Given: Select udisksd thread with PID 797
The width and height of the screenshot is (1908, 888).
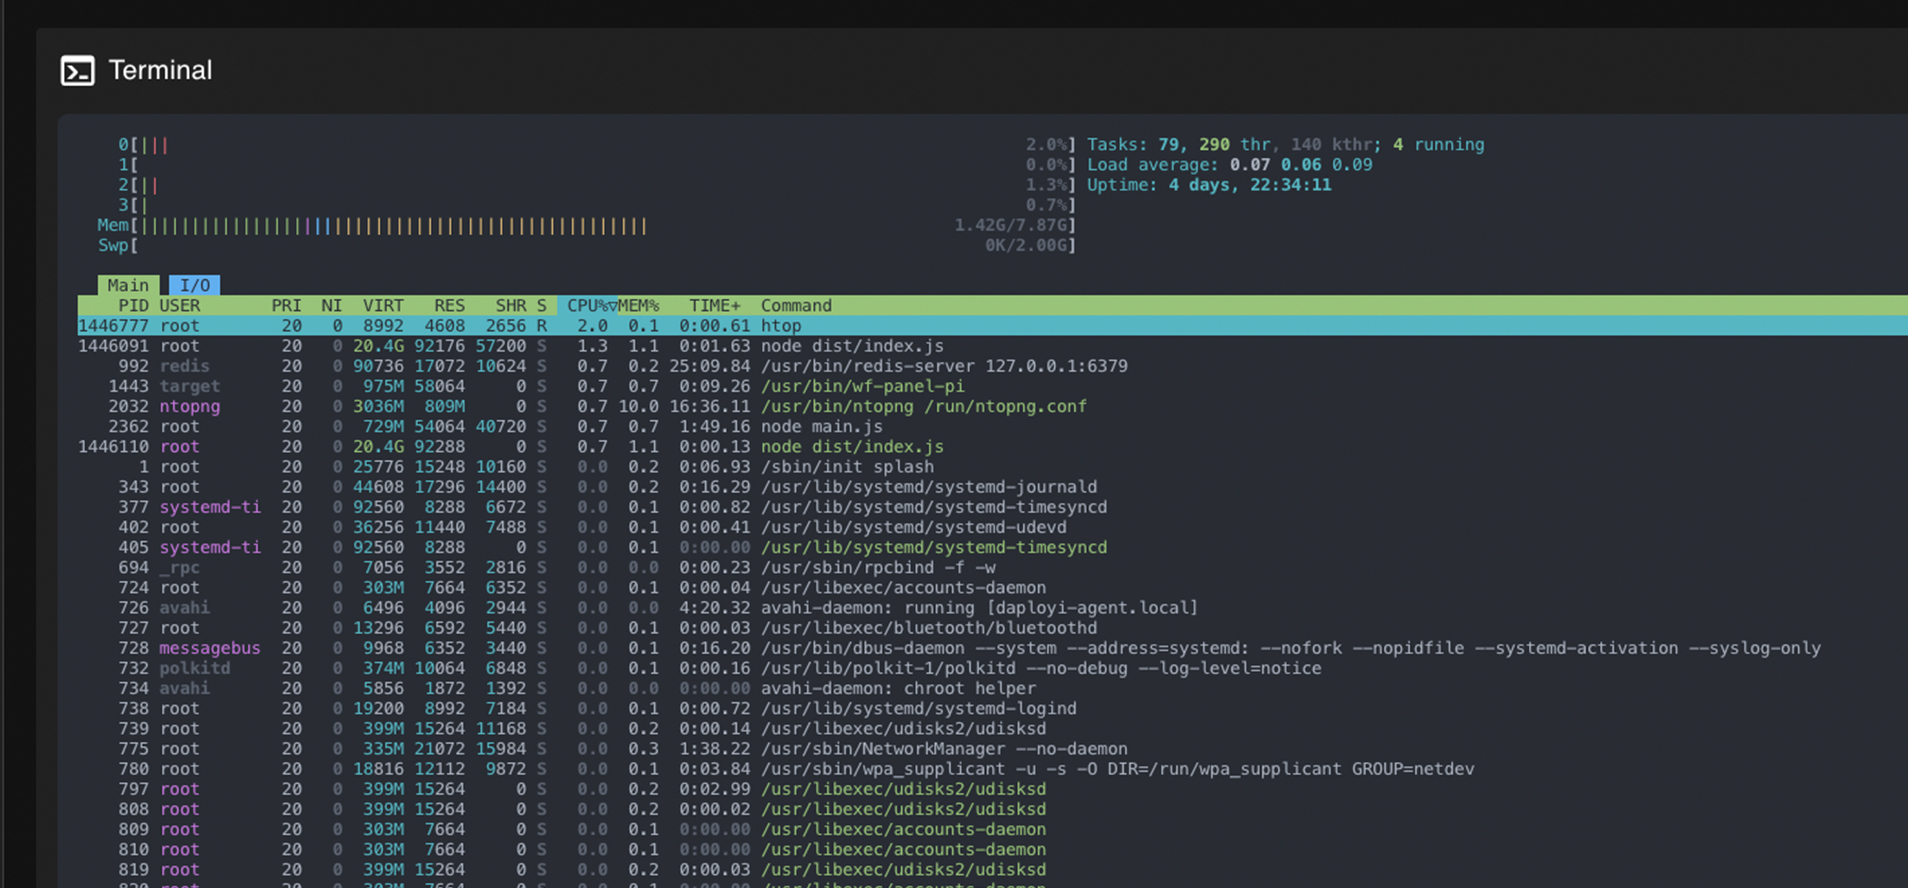Looking at the screenshot, I should 992,789.
